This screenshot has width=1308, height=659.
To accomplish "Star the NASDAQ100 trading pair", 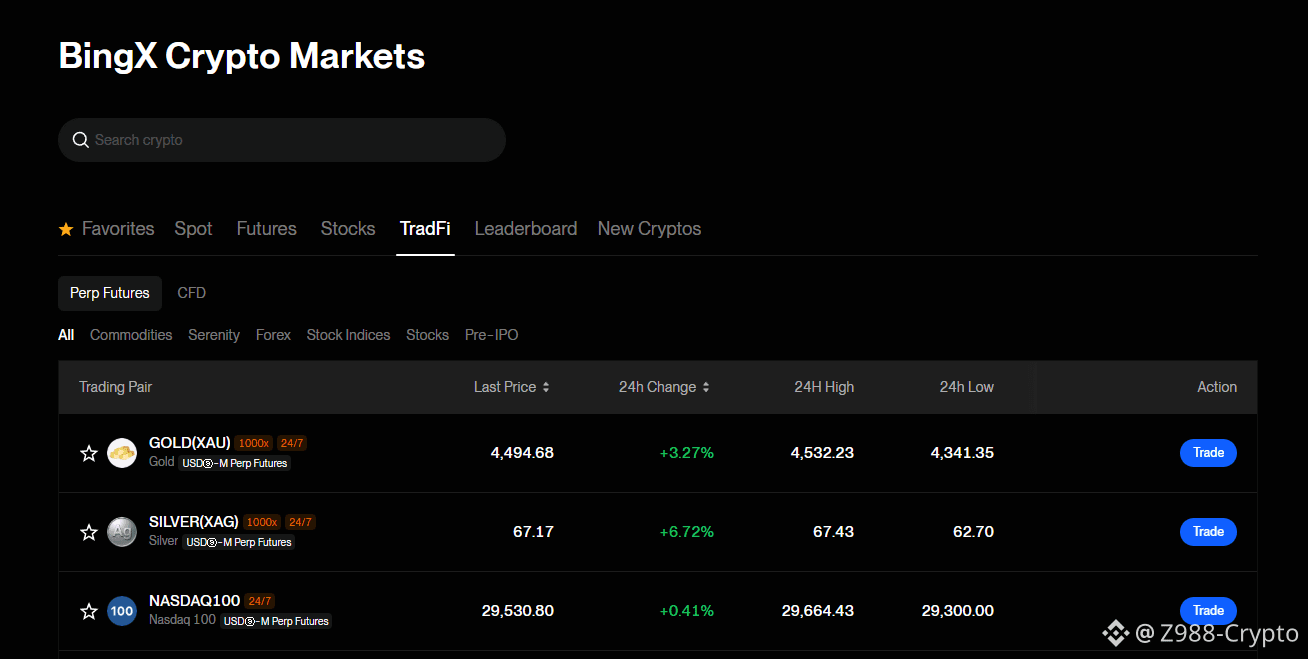I will pos(89,611).
